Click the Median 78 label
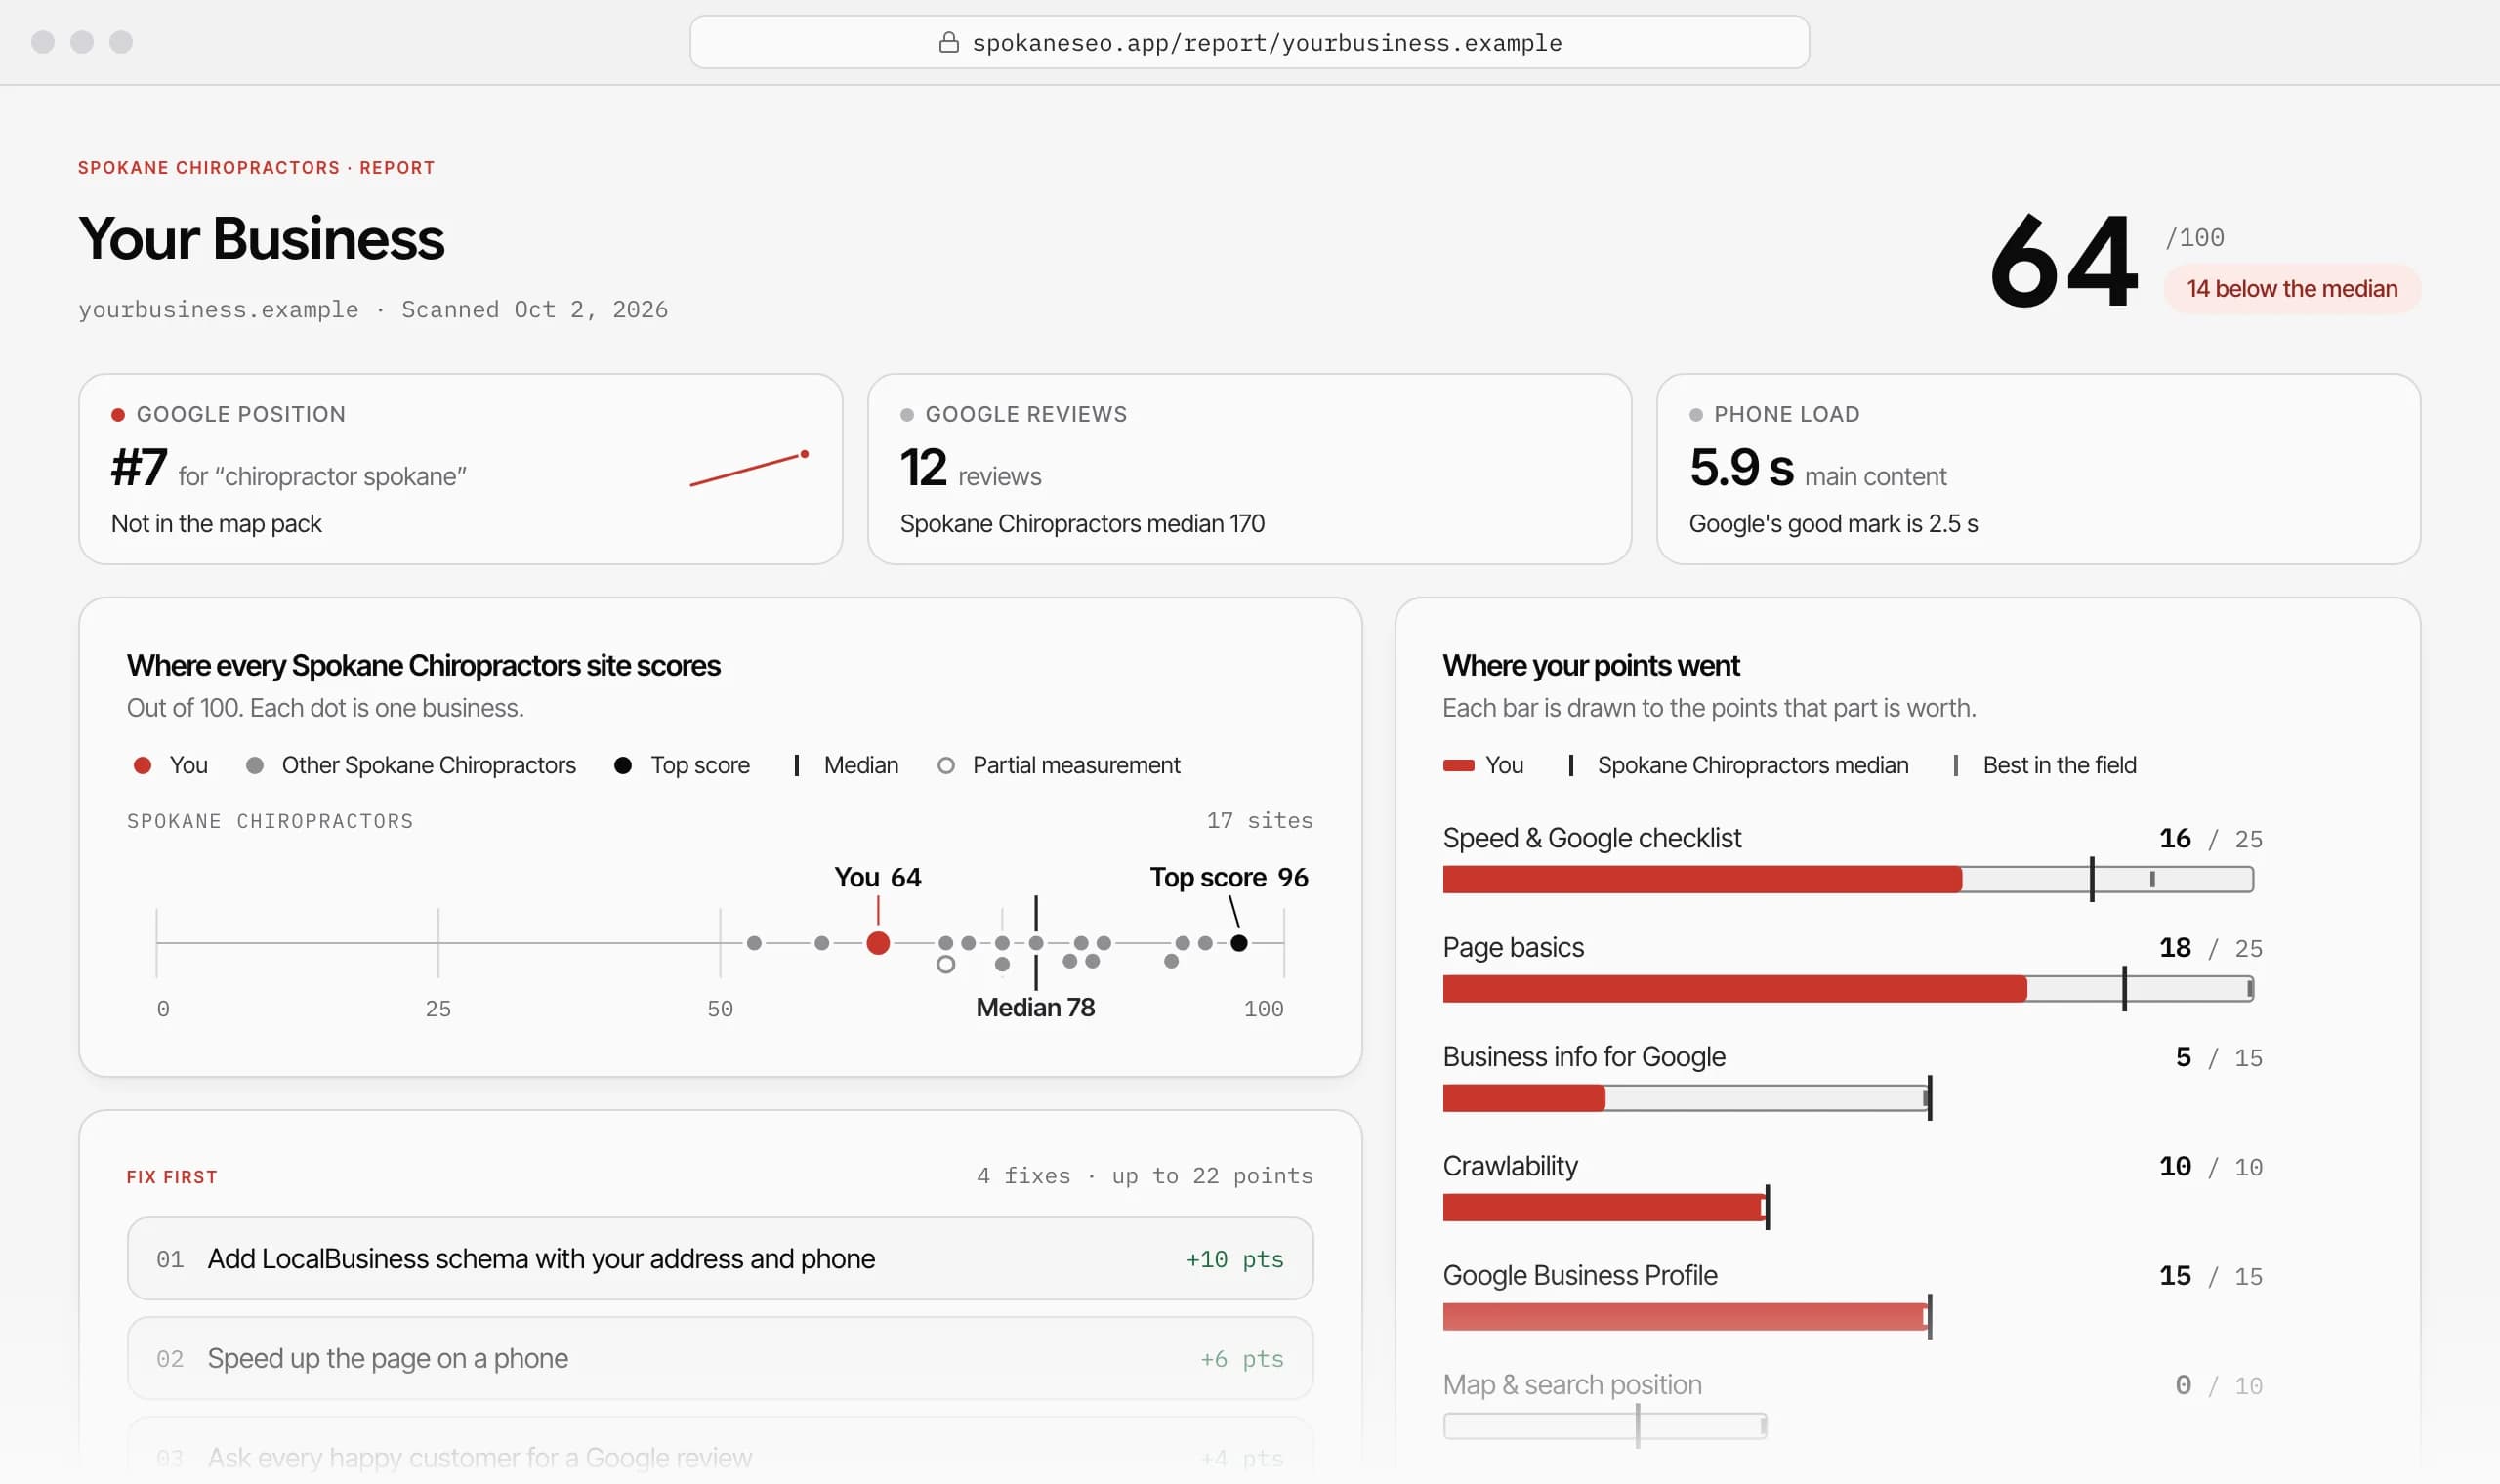The height and width of the screenshot is (1484, 2500). coord(1035,1007)
